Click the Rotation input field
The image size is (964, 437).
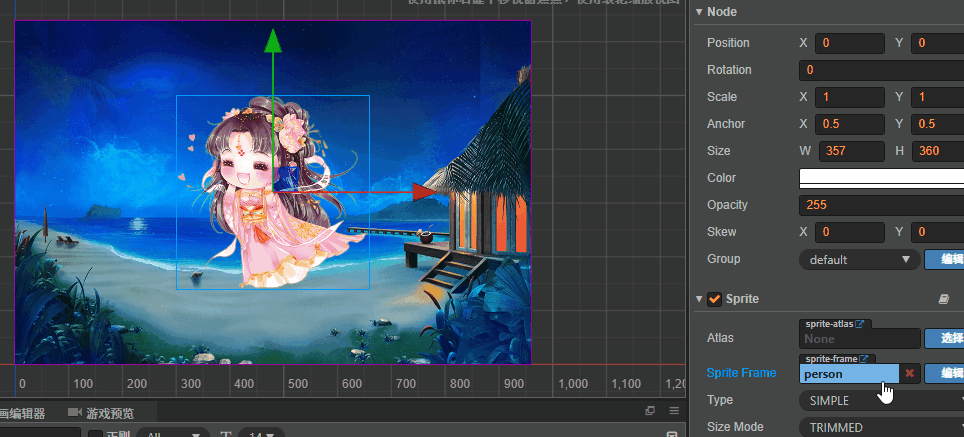pos(882,70)
